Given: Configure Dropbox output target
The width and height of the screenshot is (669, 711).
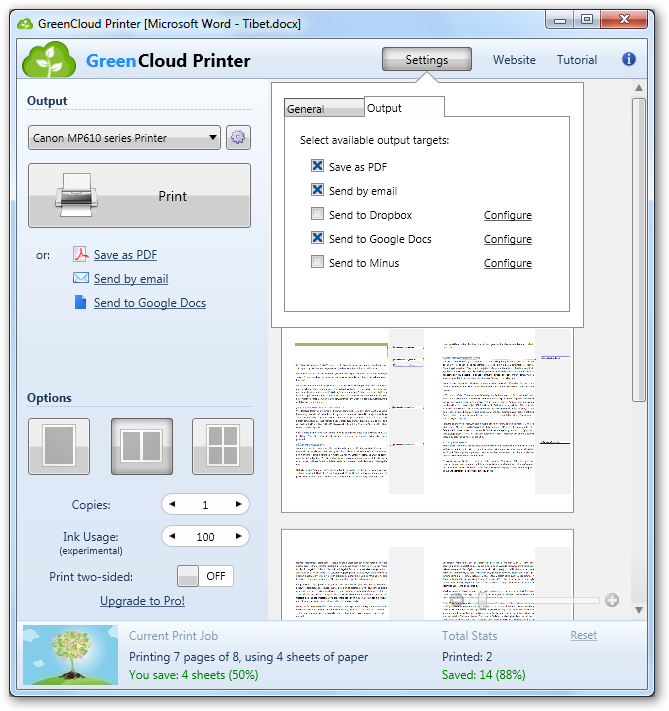Looking at the screenshot, I should click(x=508, y=215).
